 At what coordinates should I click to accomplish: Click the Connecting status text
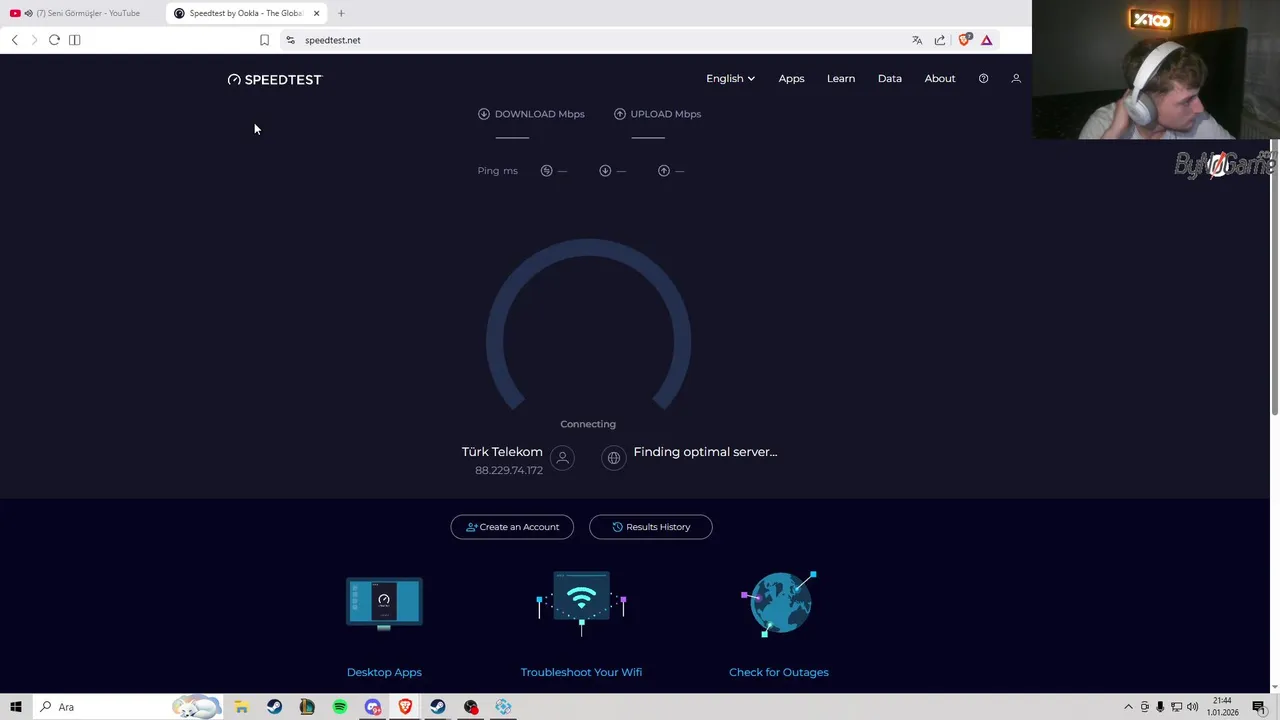pyautogui.click(x=588, y=424)
